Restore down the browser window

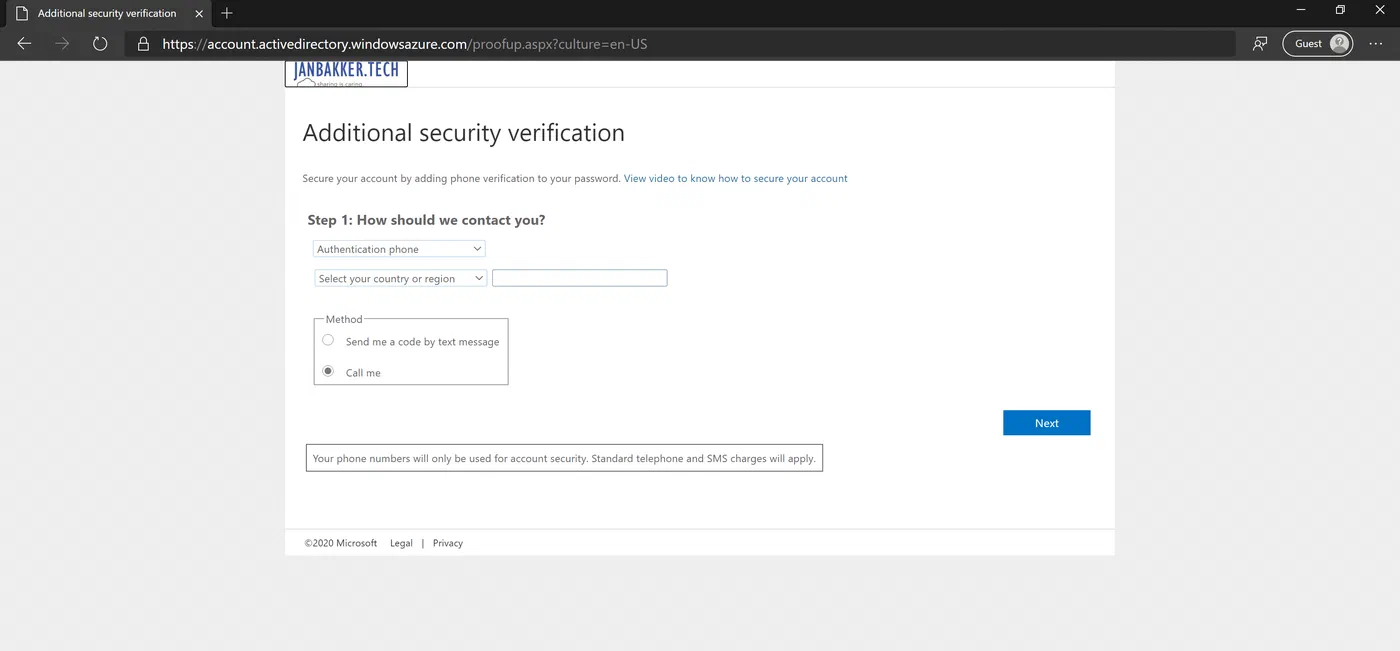(x=1340, y=10)
